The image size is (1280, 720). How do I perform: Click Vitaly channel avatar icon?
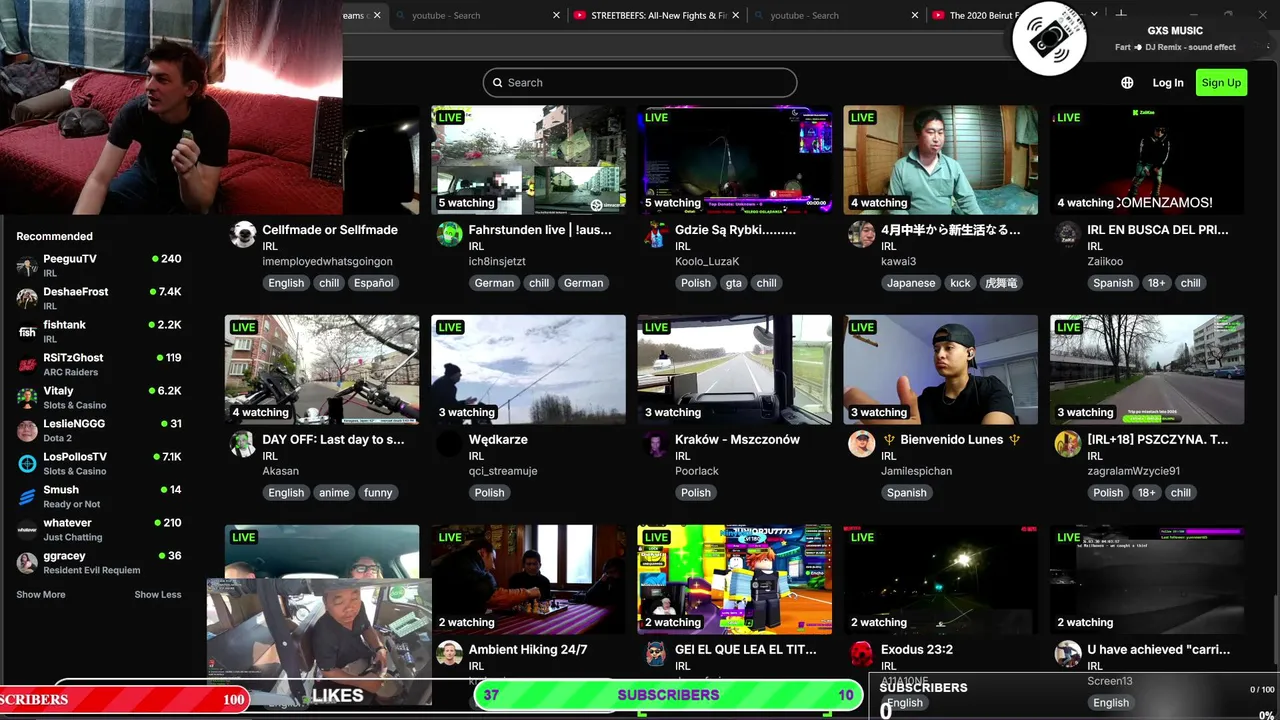tap(27, 398)
